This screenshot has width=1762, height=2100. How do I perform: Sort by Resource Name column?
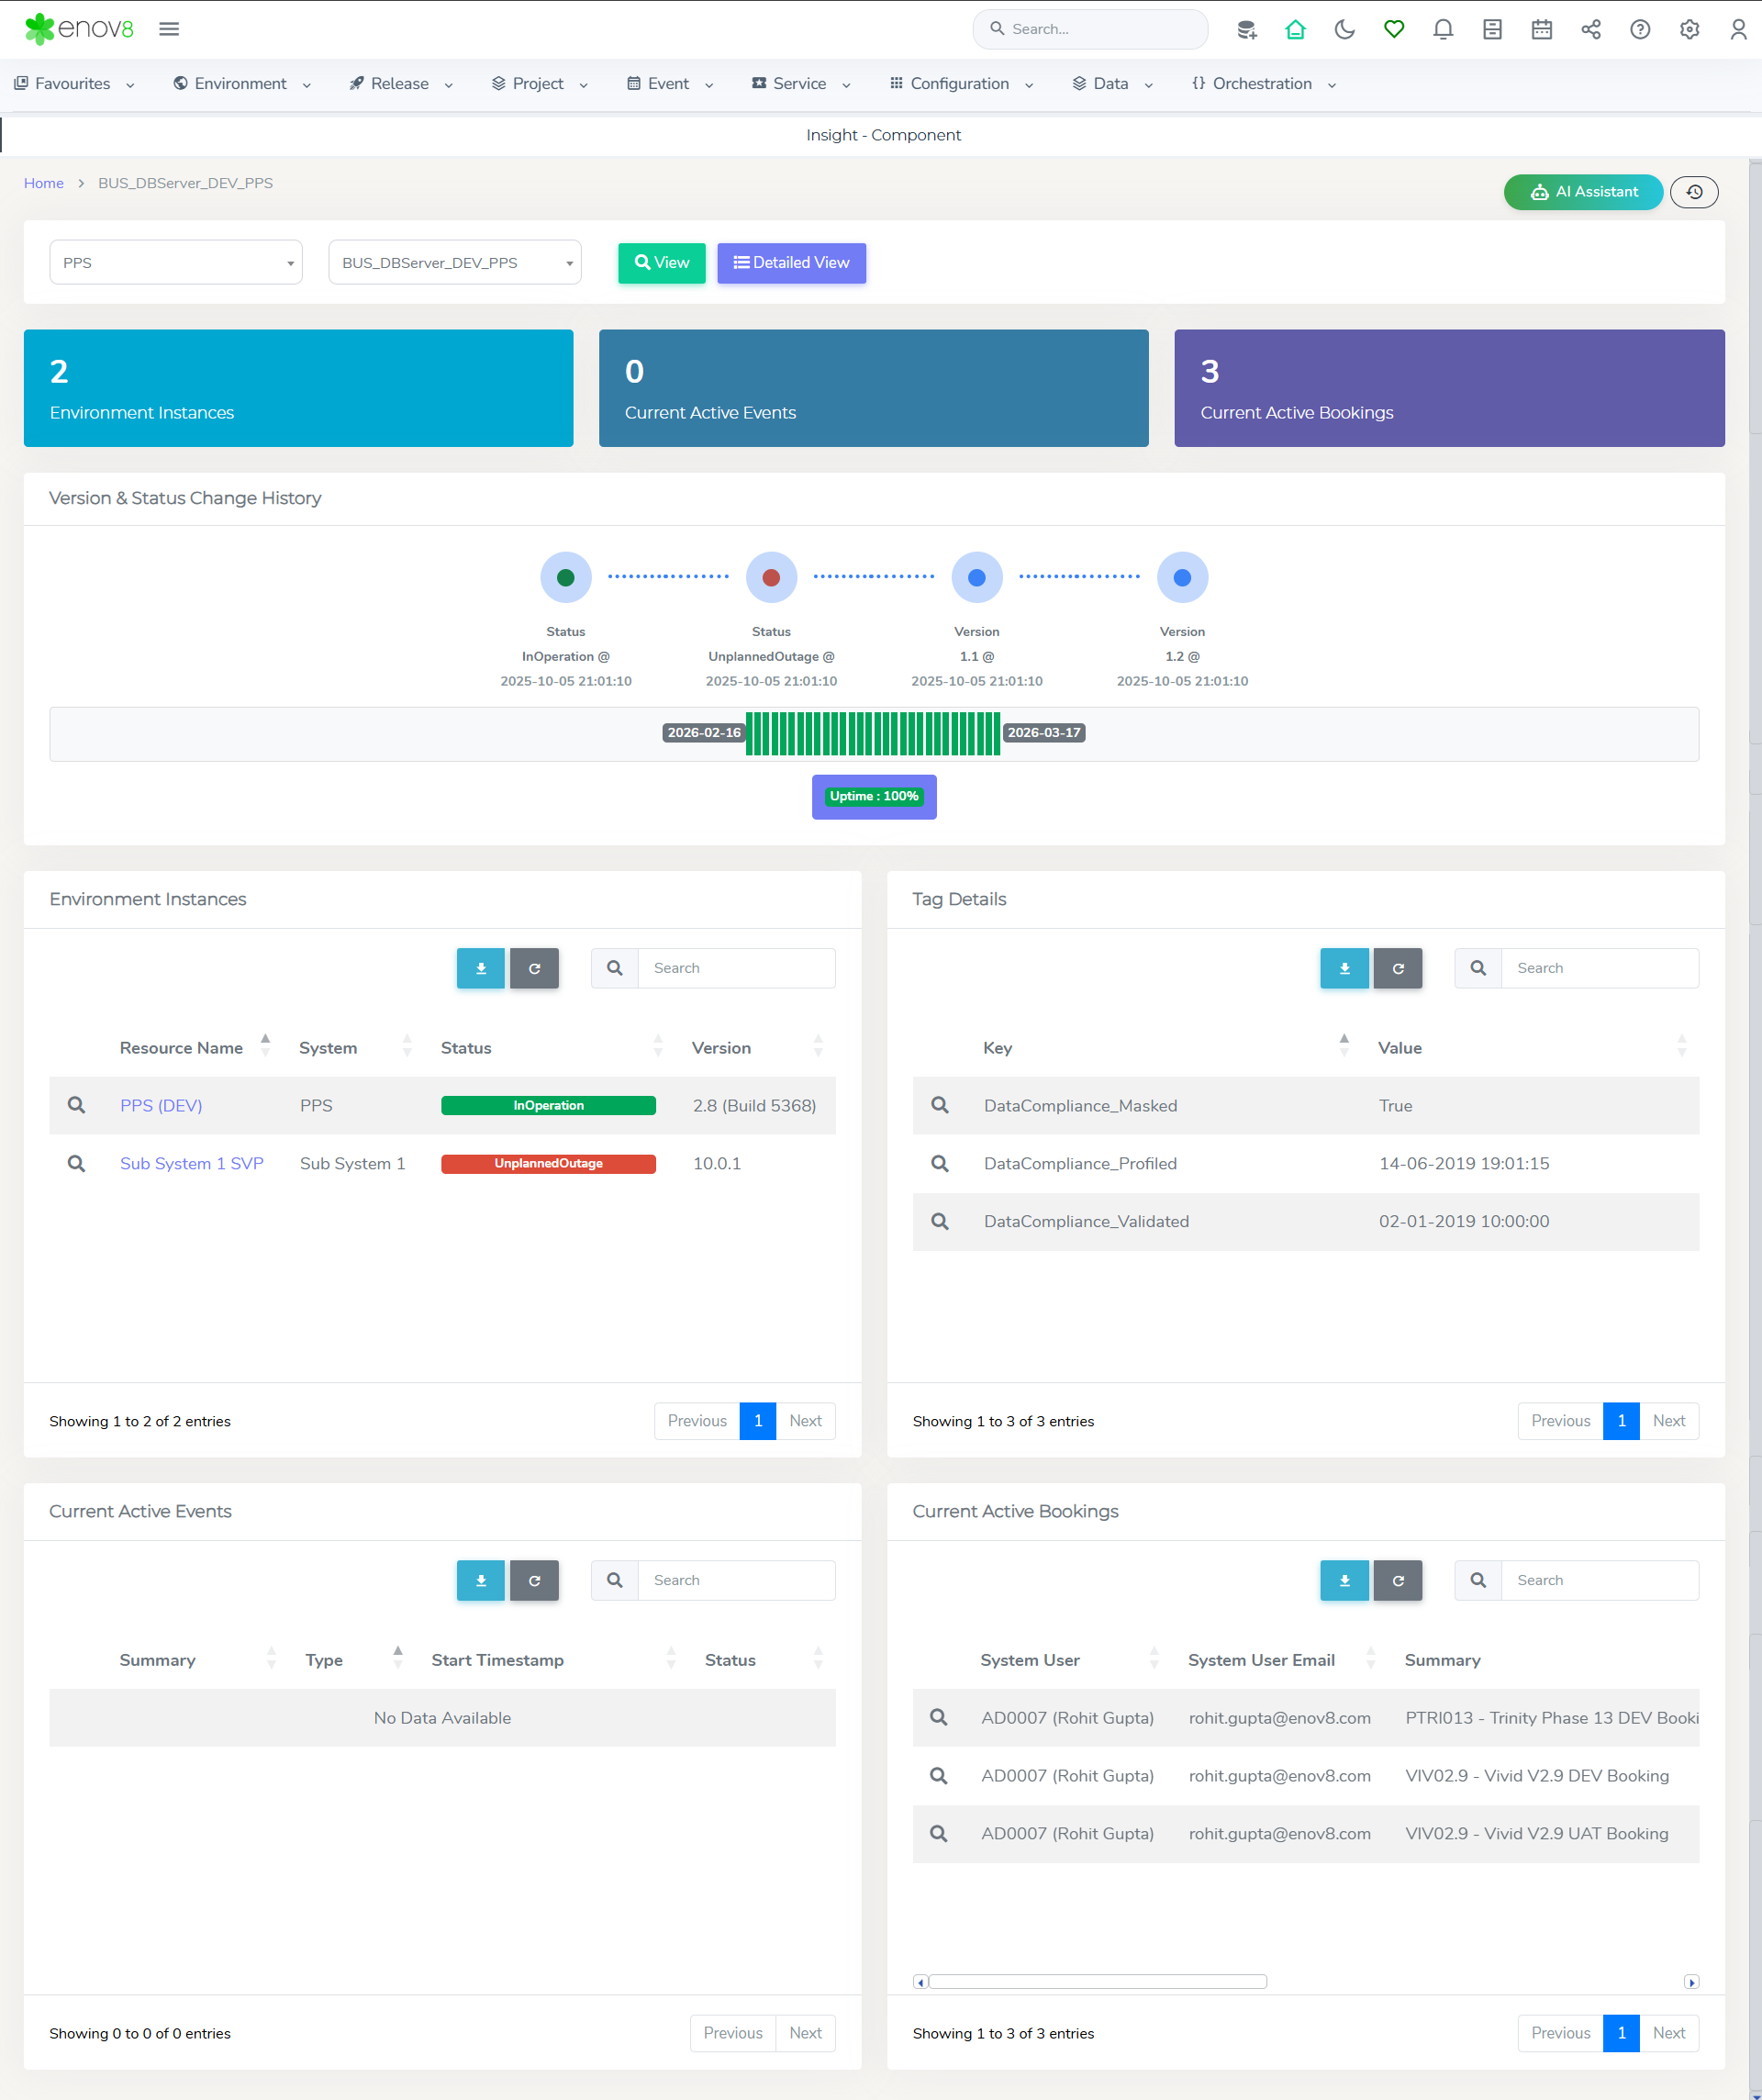(181, 1048)
